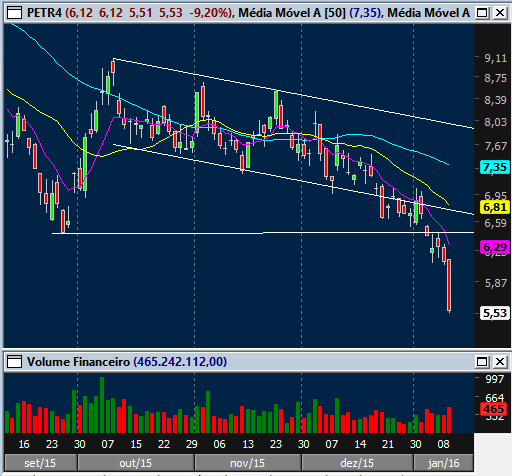Select the red 465 volume value tag
512x476 pixels.
[494, 409]
